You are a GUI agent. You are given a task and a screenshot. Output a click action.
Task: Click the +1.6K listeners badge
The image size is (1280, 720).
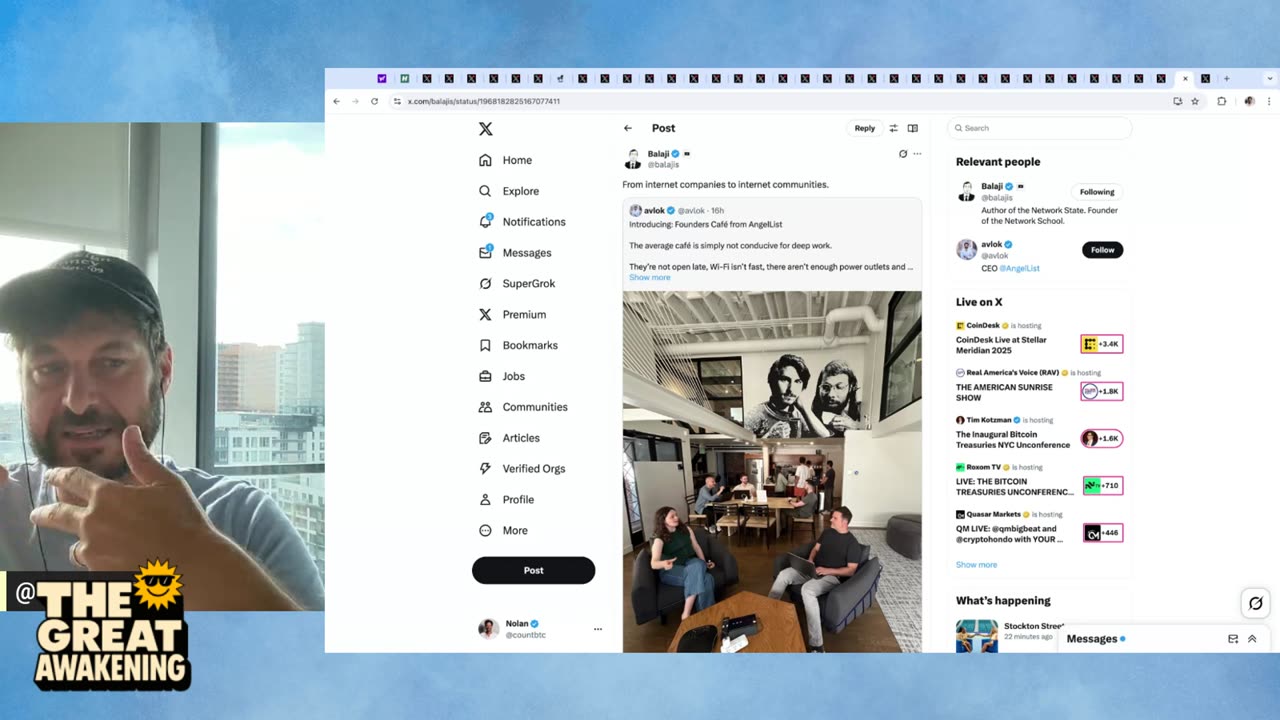[x=1102, y=438]
